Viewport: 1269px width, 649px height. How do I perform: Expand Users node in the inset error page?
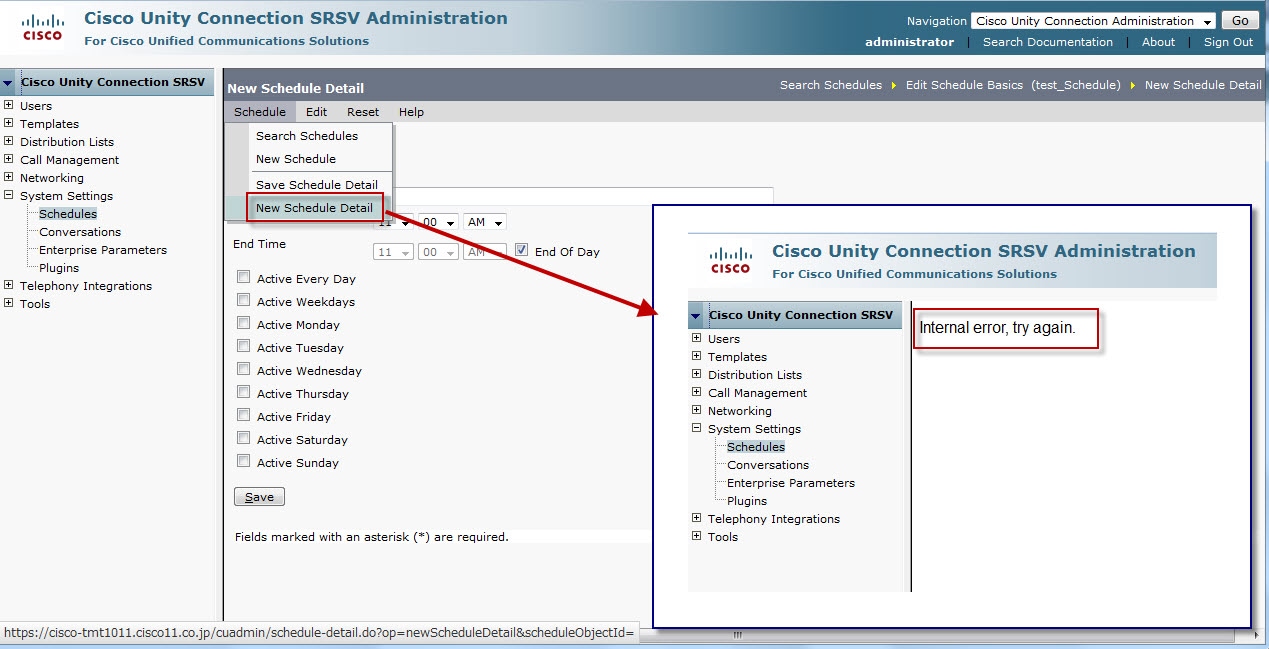pos(697,338)
